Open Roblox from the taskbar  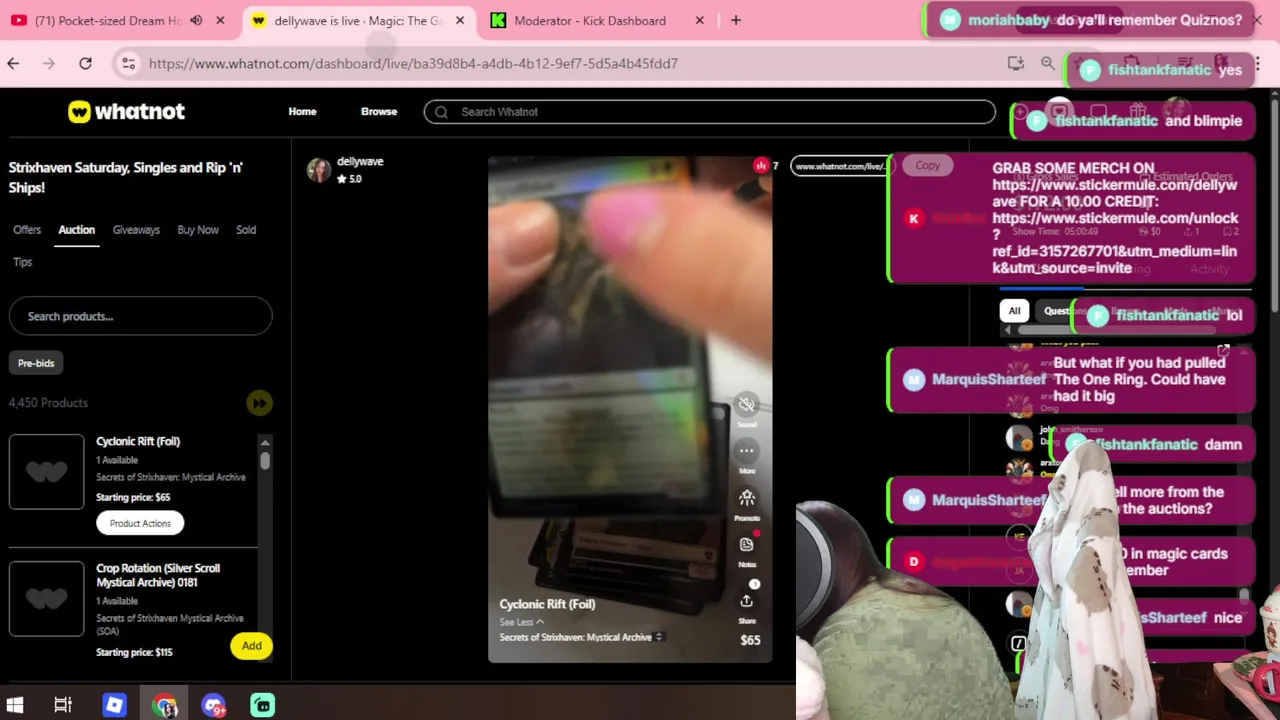tap(114, 705)
